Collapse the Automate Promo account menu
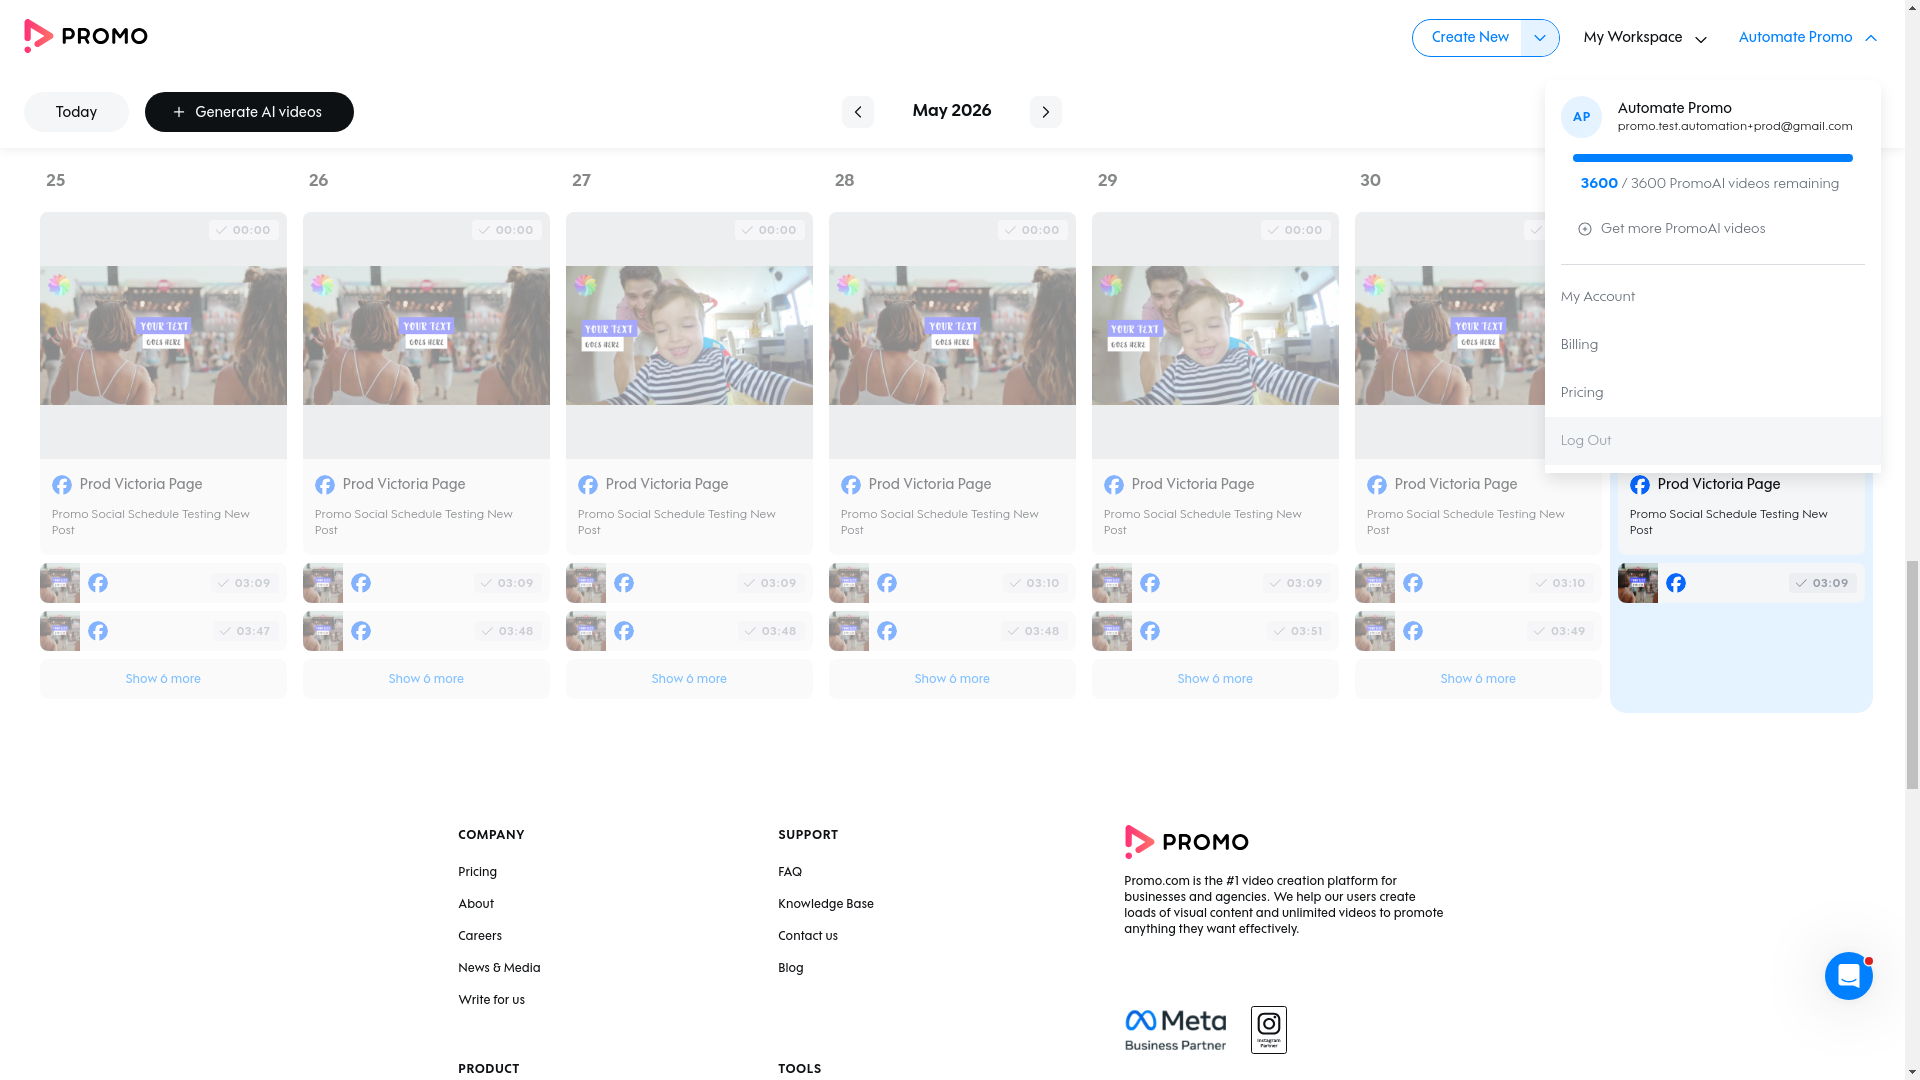The image size is (1920, 1080). [x=1807, y=38]
